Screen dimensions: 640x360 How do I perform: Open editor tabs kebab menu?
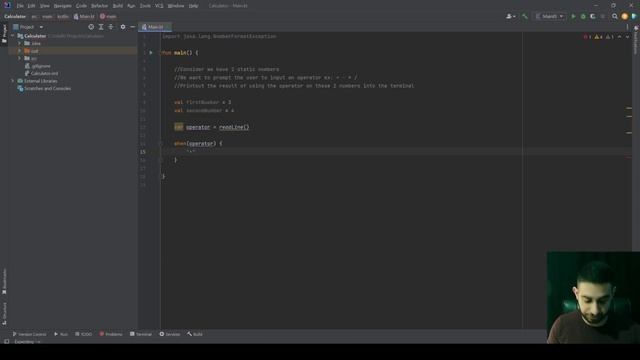coord(627,27)
